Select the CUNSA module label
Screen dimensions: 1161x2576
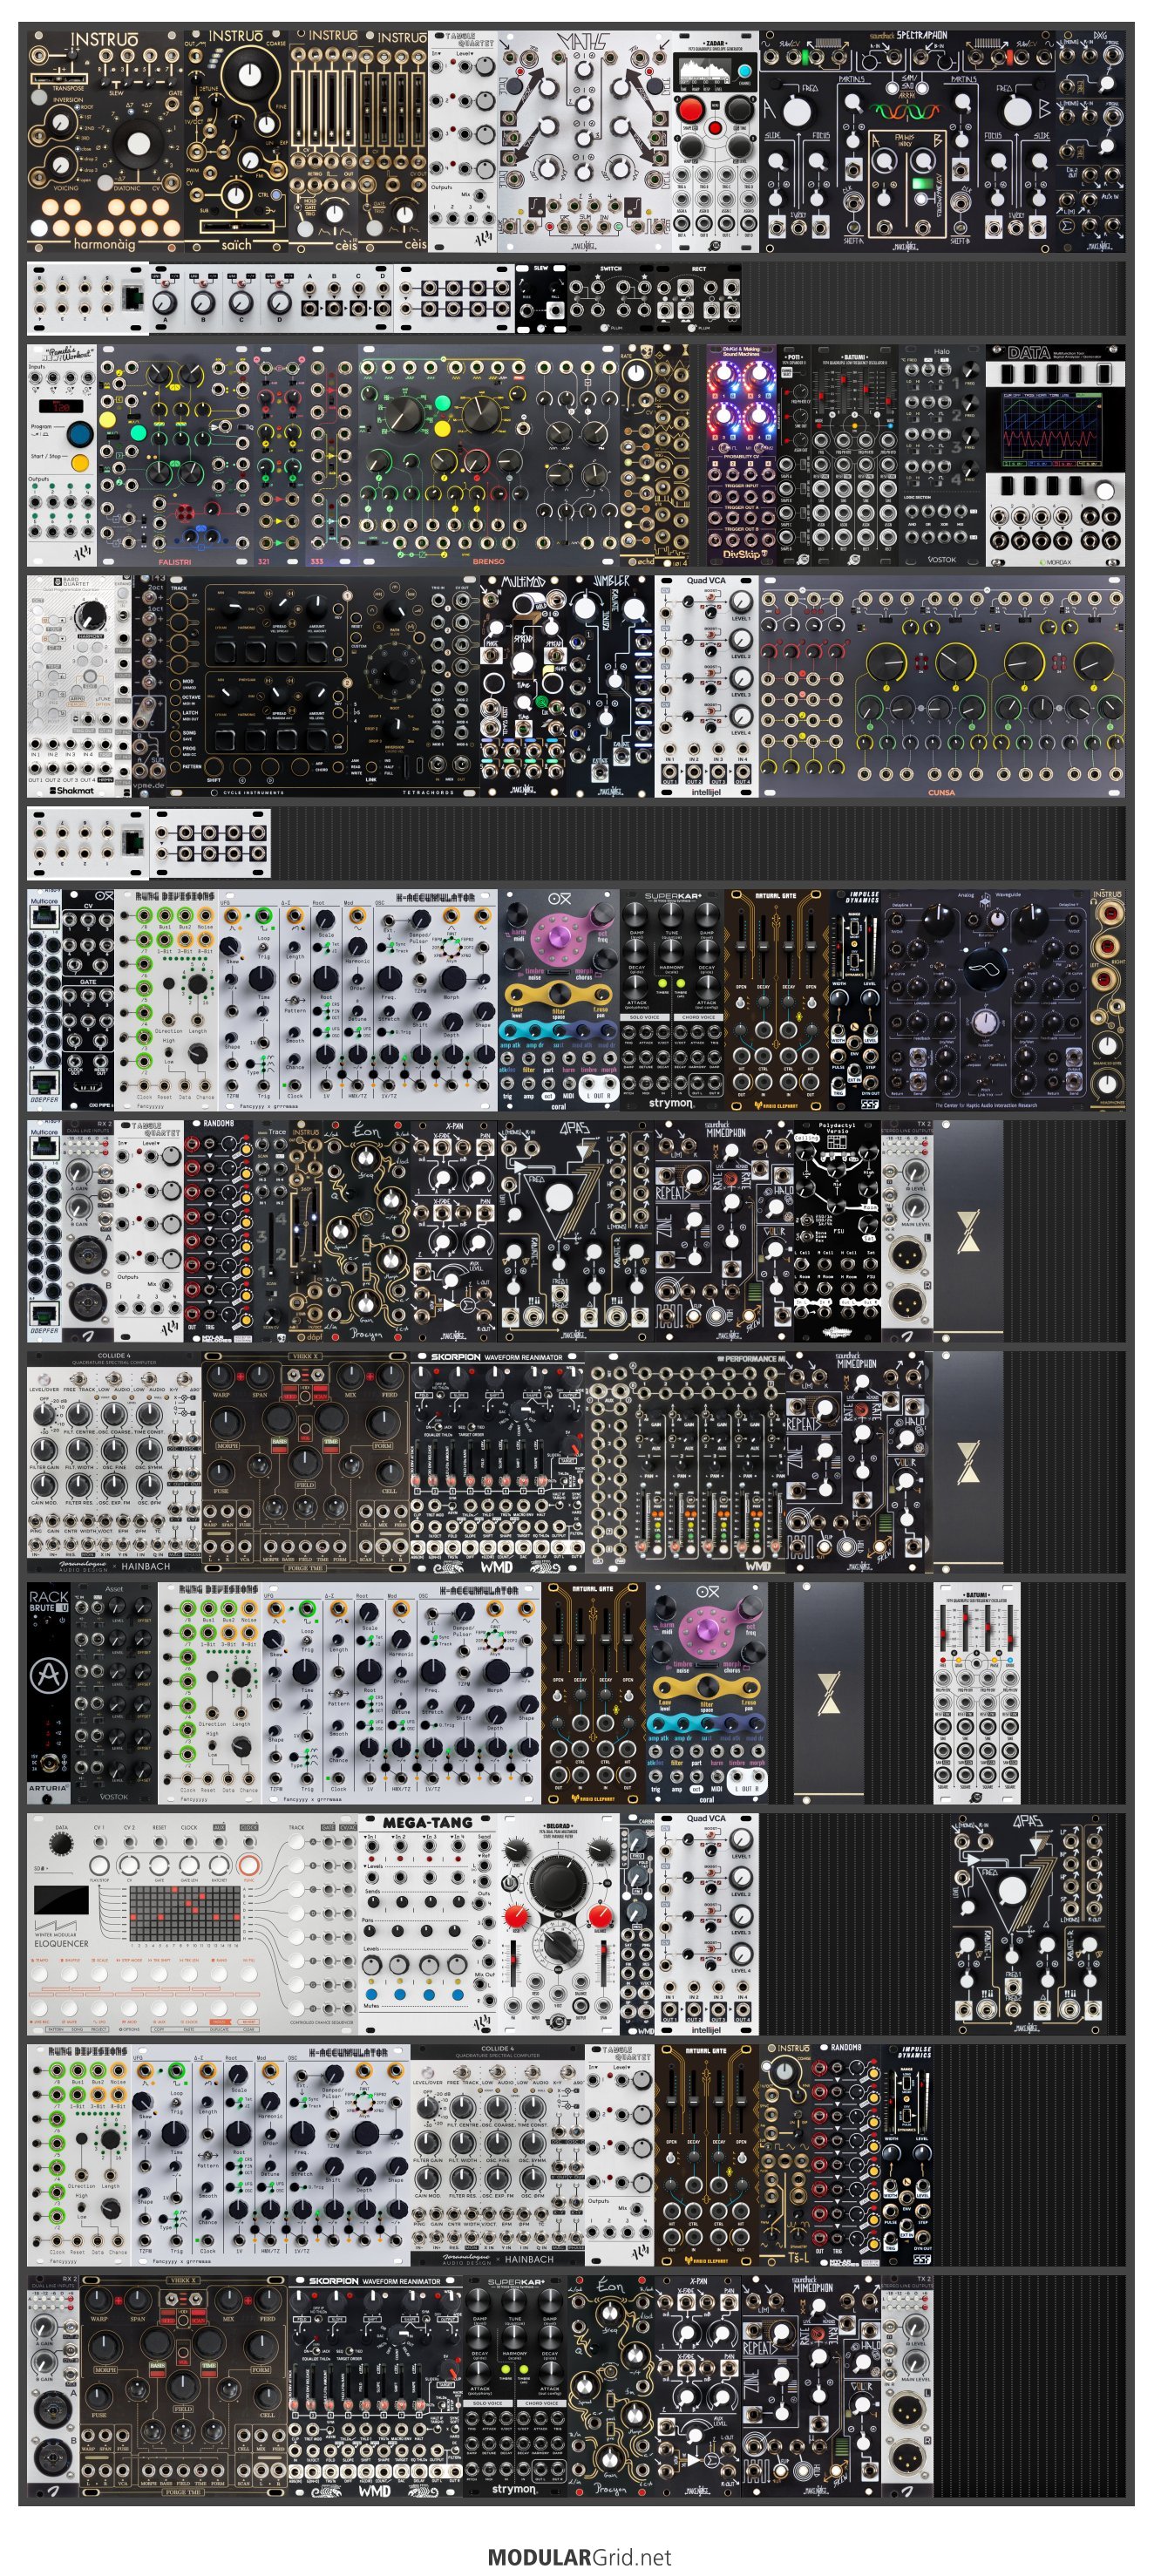point(941,792)
